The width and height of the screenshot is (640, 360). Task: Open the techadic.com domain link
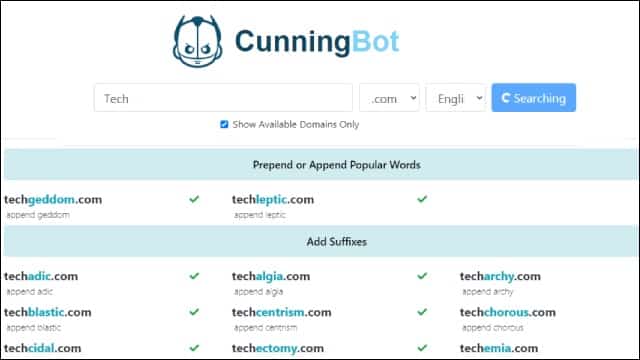click(x=41, y=276)
